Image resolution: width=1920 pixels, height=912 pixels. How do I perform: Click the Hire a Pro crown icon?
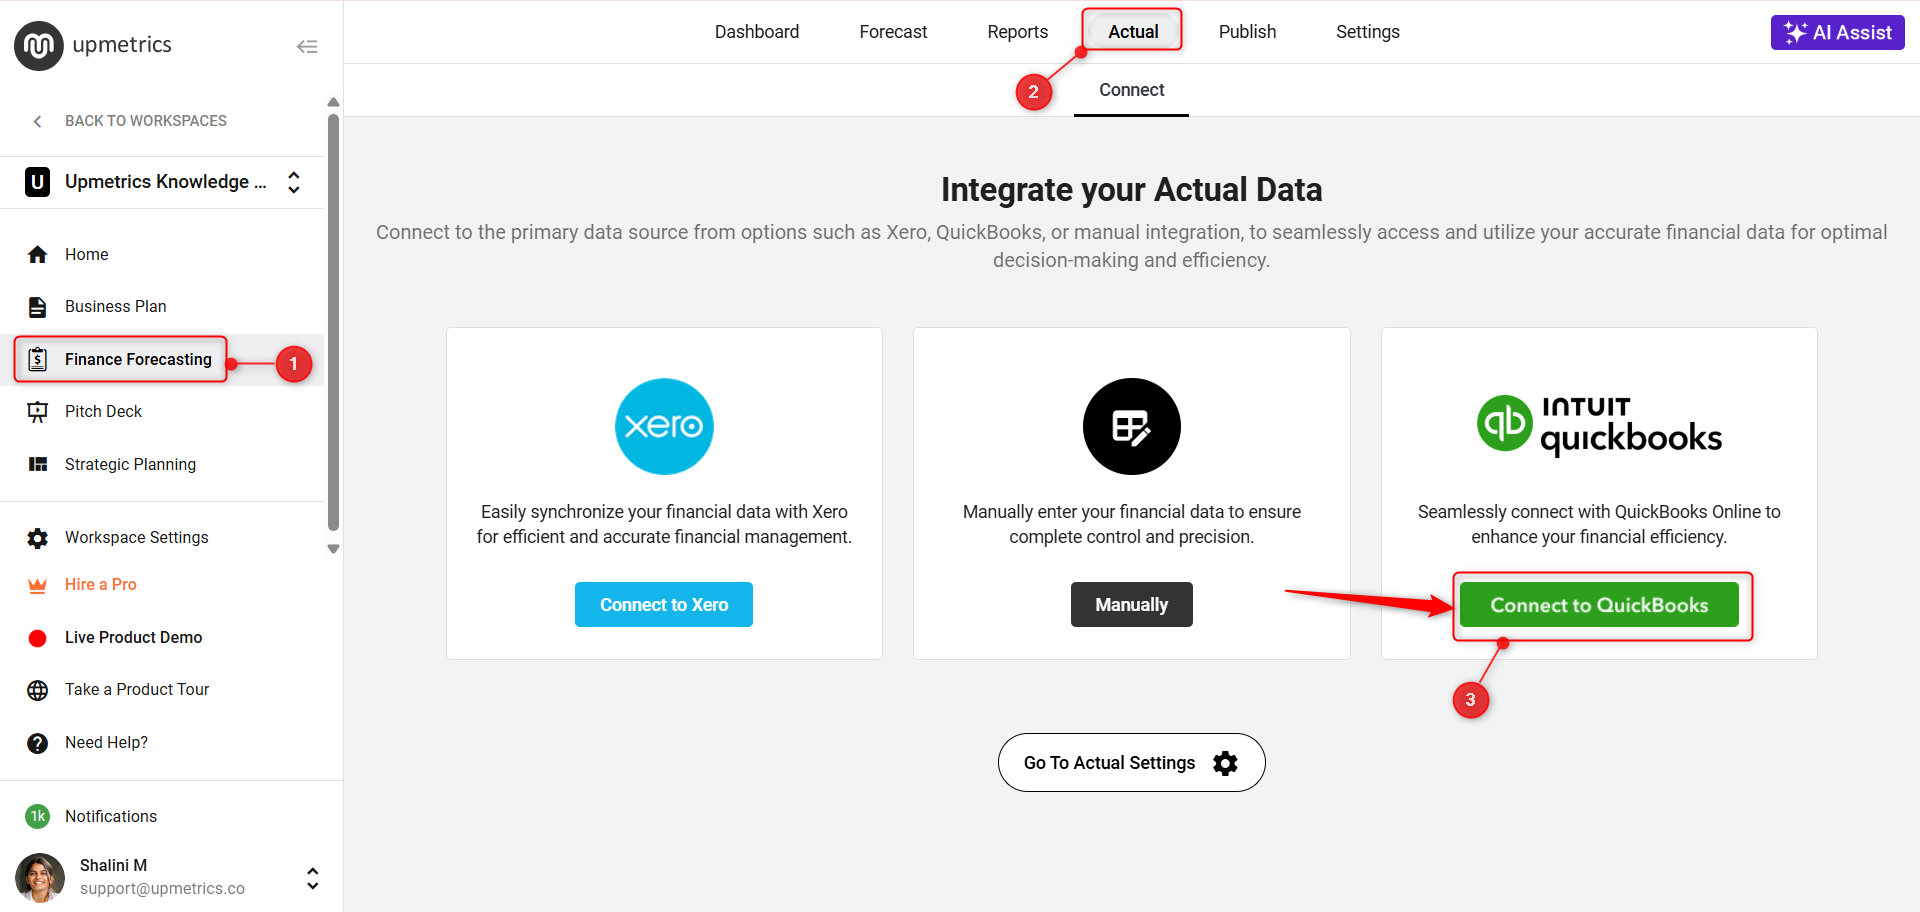point(38,585)
